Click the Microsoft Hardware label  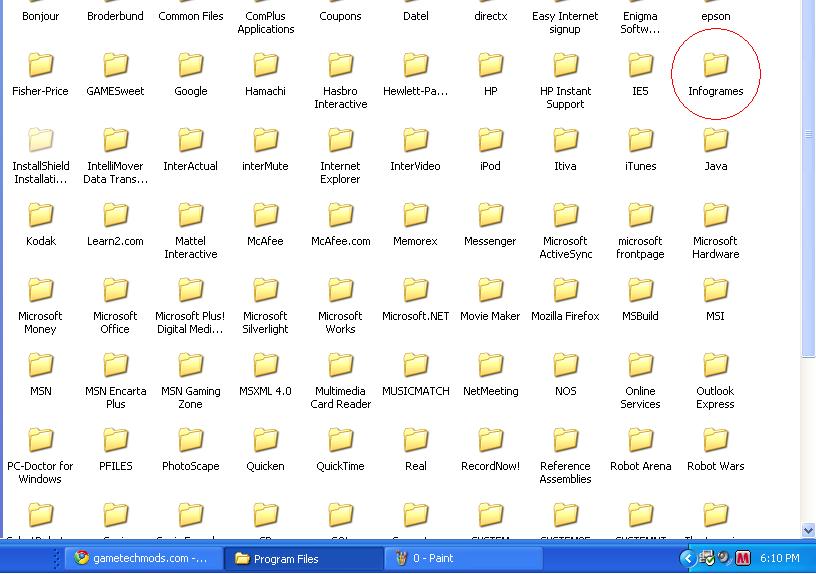716,247
